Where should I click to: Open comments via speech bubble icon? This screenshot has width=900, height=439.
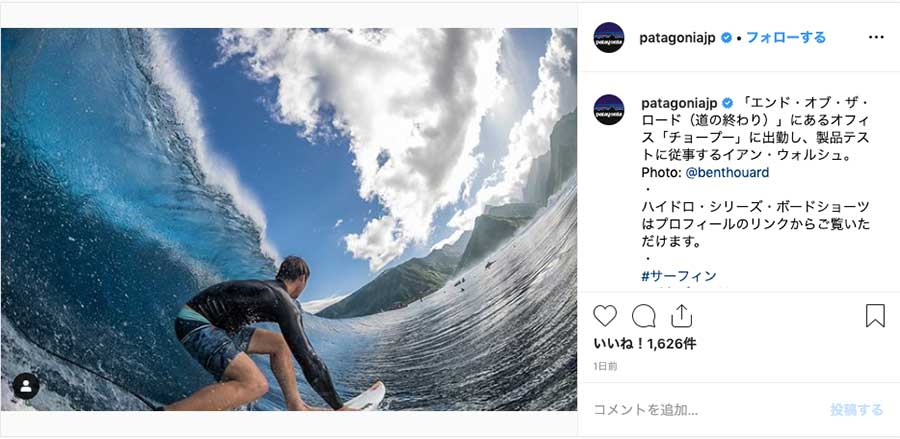coord(643,316)
